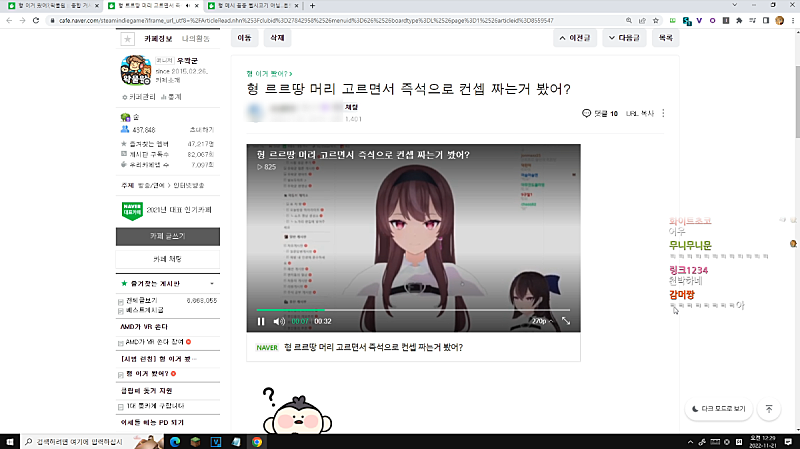The image size is (800, 449).
Task: Toggle 다크 모드로 보기 dark mode
Action: 718,409
